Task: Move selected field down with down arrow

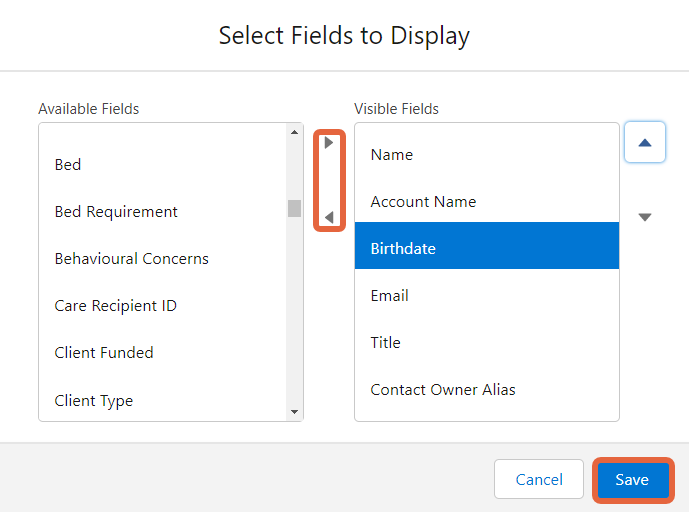Action: click(x=645, y=217)
